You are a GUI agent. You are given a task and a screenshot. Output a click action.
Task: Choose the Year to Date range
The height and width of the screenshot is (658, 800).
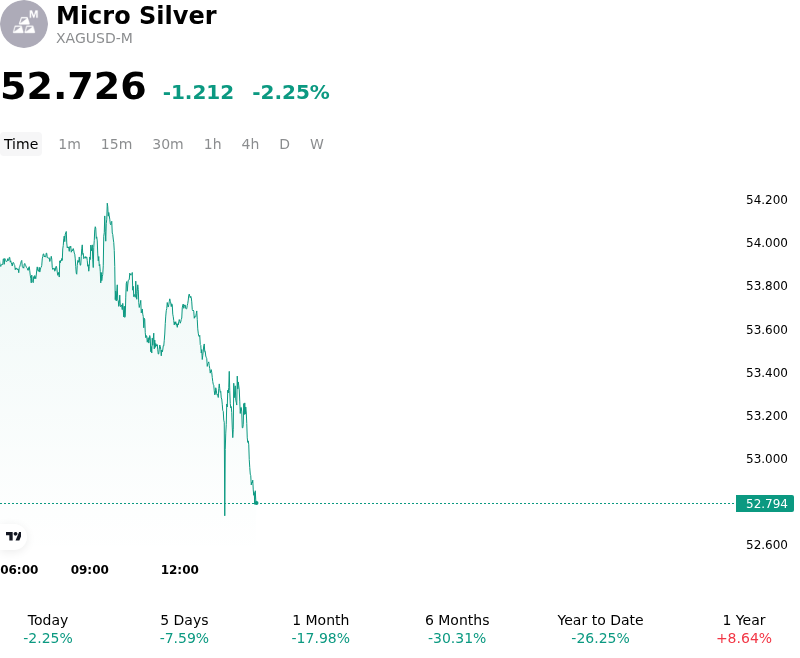click(600, 629)
